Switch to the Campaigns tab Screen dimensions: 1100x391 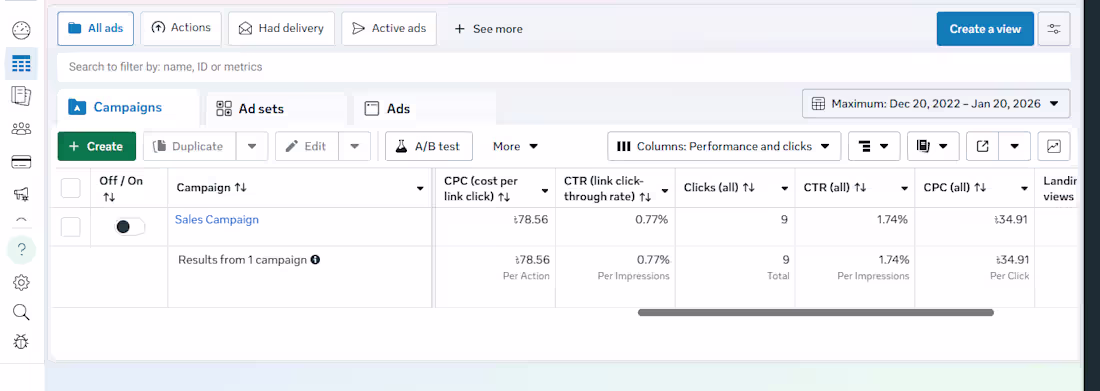pos(128,108)
